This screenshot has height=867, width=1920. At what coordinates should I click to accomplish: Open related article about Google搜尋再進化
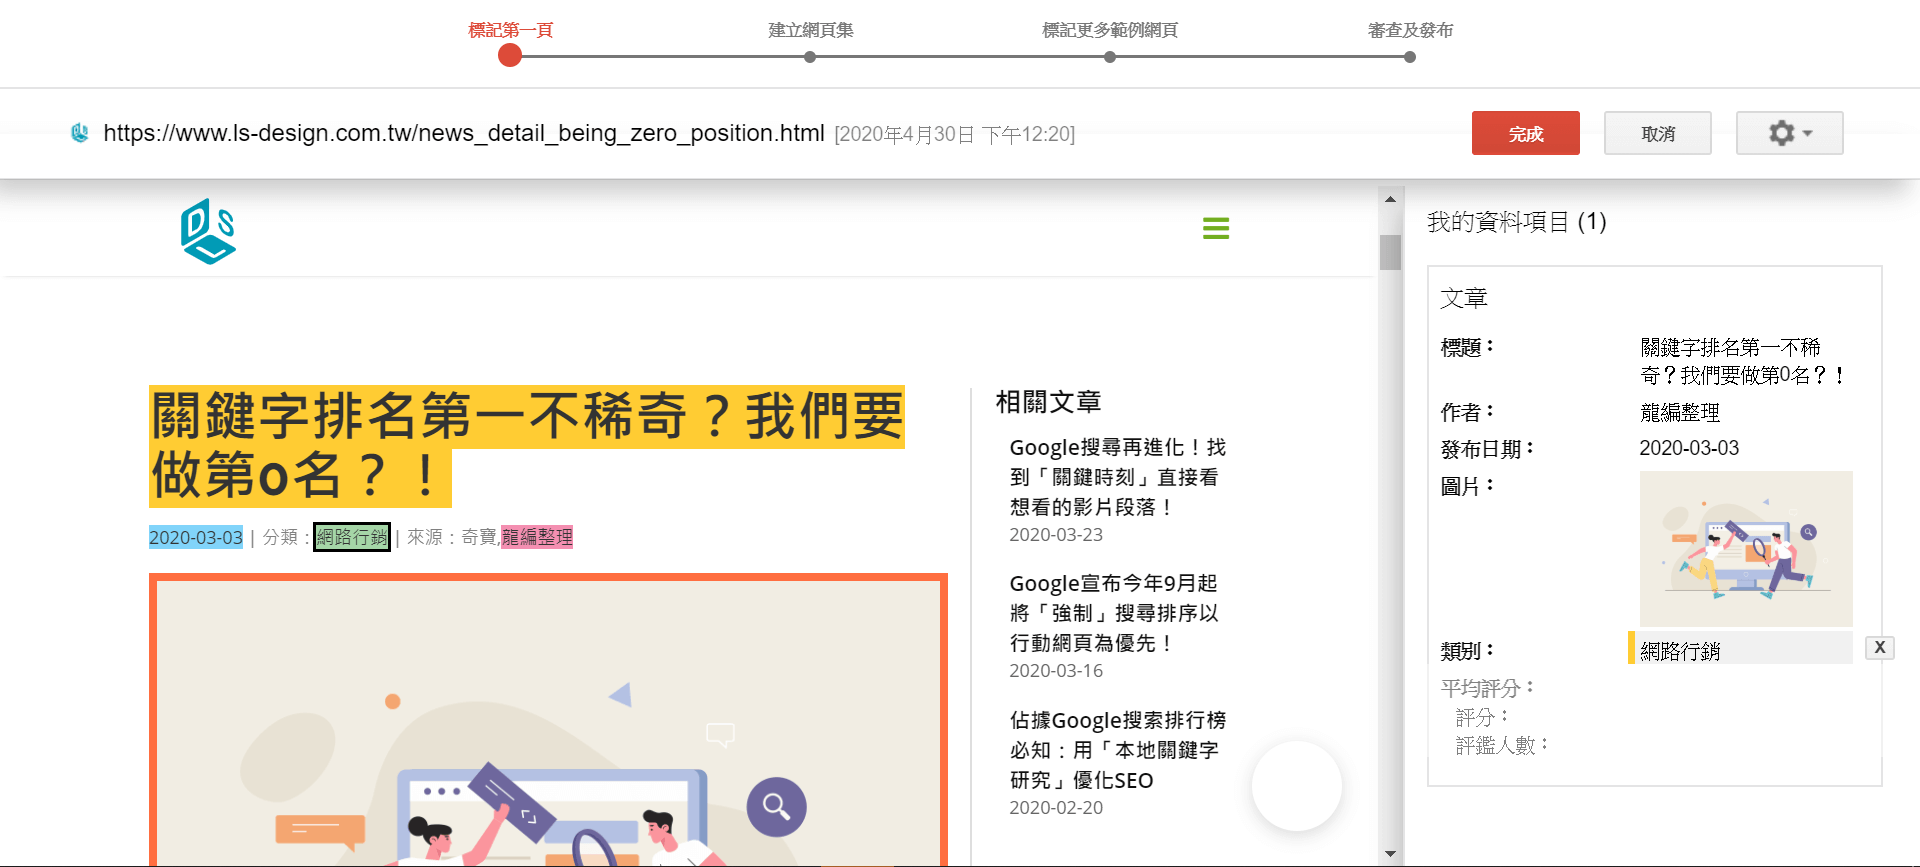tap(1117, 477)
